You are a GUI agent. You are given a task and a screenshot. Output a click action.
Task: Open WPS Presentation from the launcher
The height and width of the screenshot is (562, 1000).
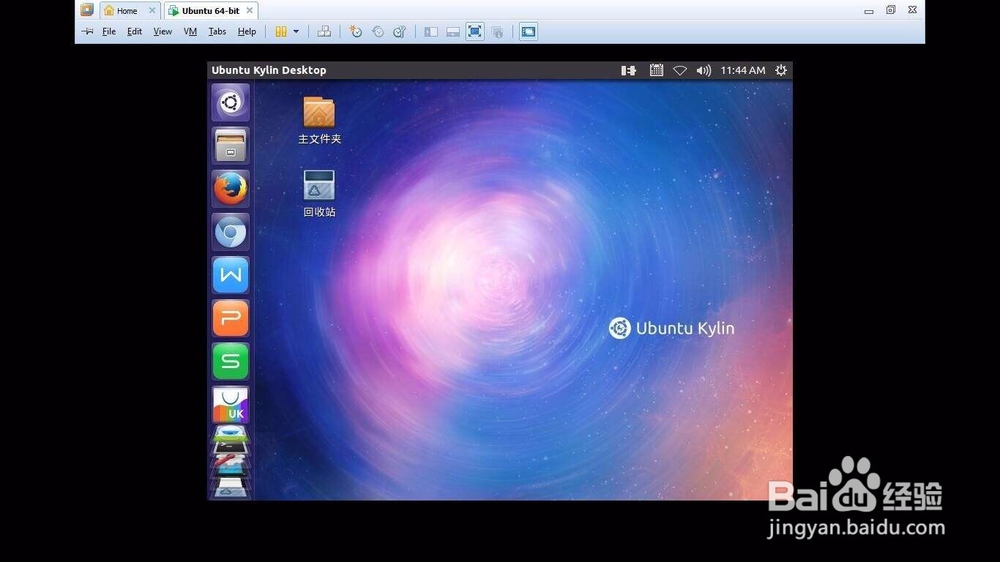coord(230,318)
